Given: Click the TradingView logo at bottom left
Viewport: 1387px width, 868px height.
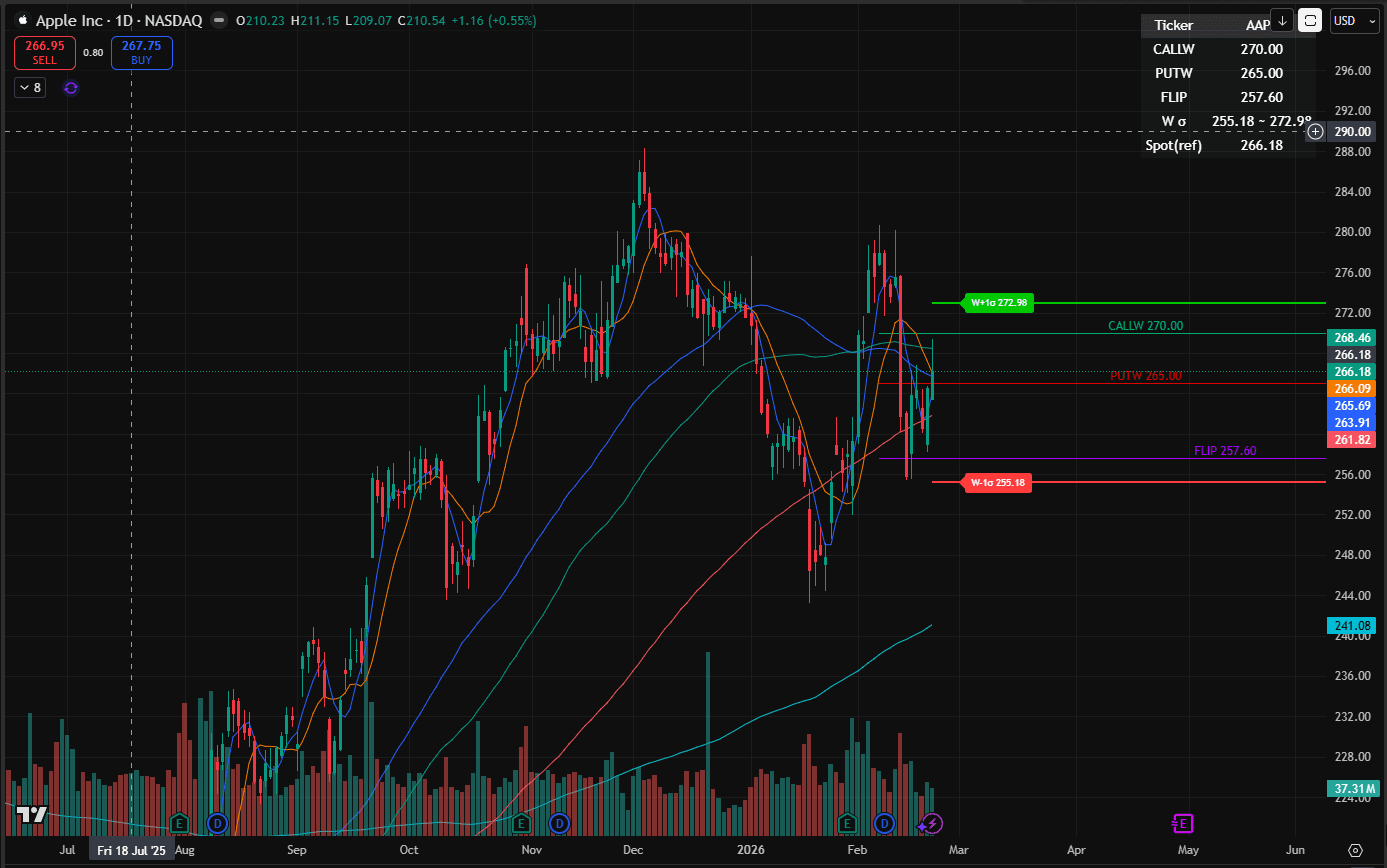Looking at the screenshot, I should 30,814.
